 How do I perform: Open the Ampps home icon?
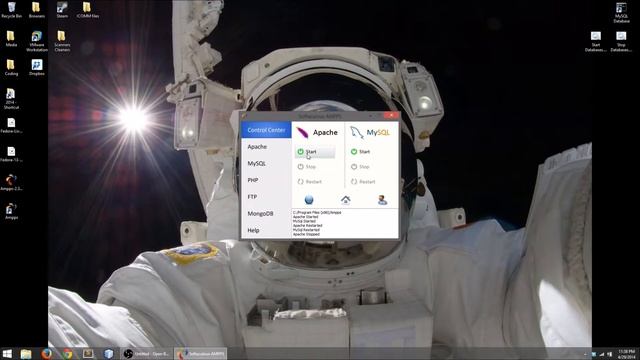pos(345,200)
